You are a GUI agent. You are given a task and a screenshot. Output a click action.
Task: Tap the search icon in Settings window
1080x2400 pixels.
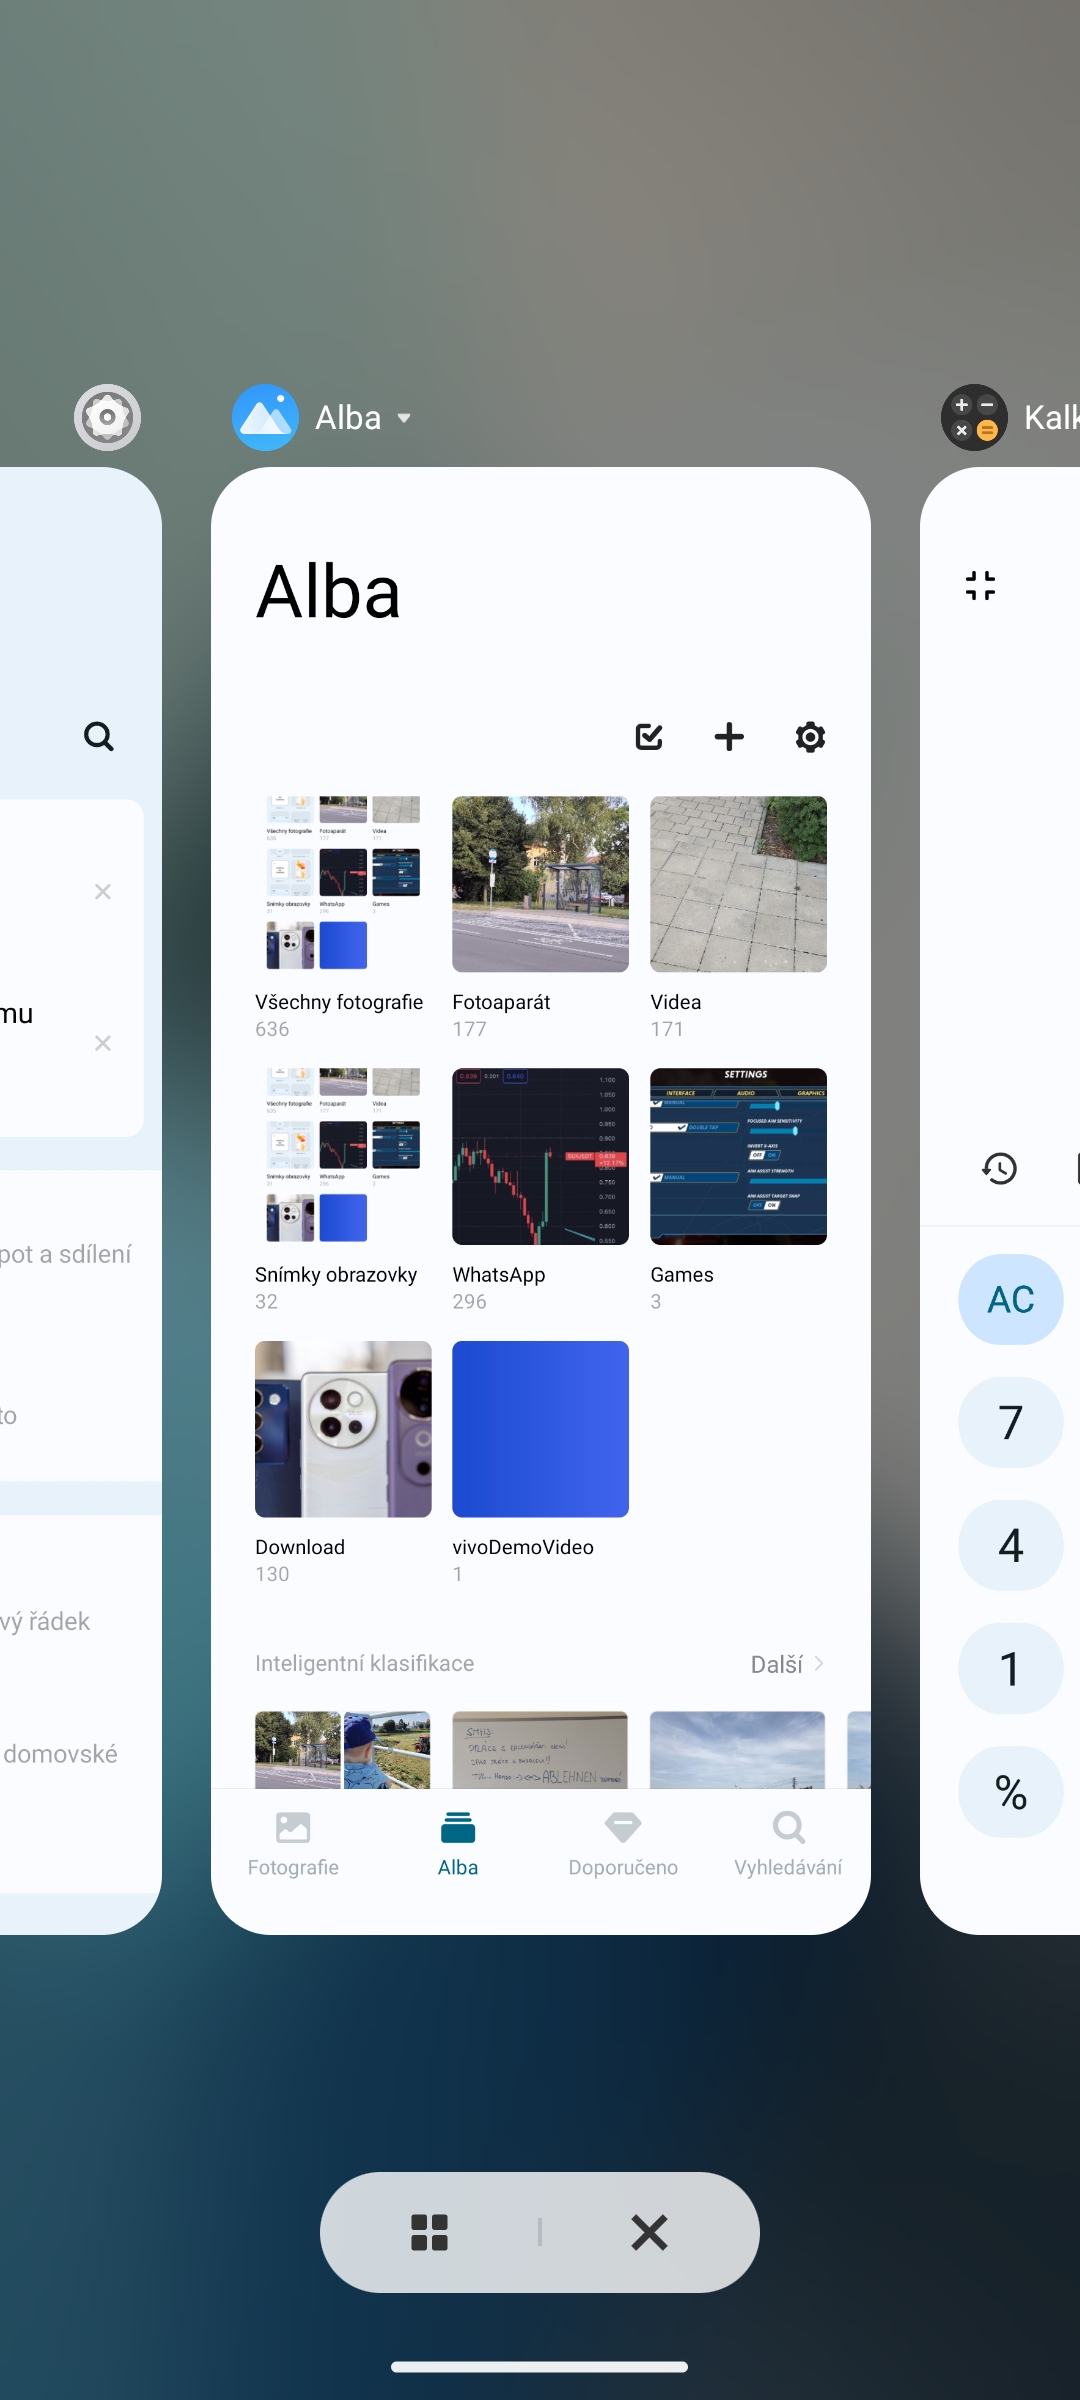click(98, 737)
